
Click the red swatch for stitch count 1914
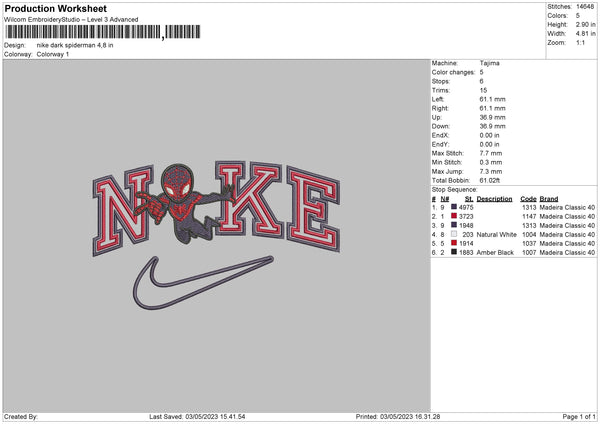(454, 243)
